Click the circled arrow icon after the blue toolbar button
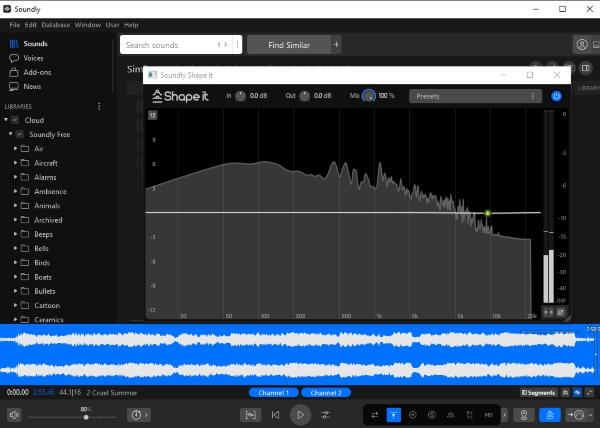This screenshot has width=600, height=428. pos(412,415)
